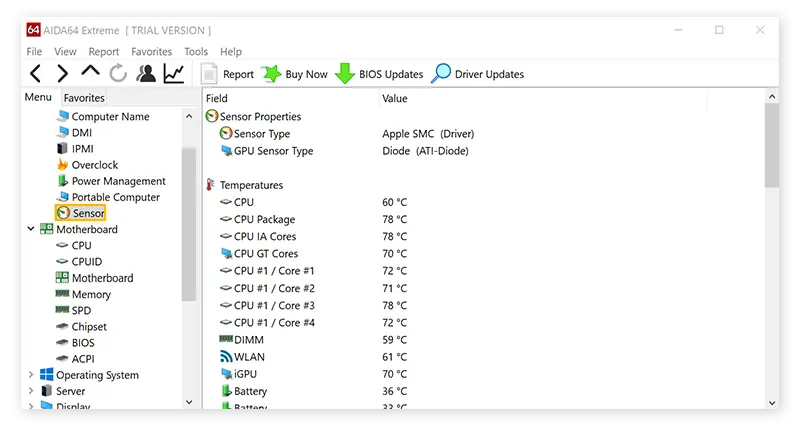Click the Report toolbar label
800x427 pixels.
coord(238,74)
